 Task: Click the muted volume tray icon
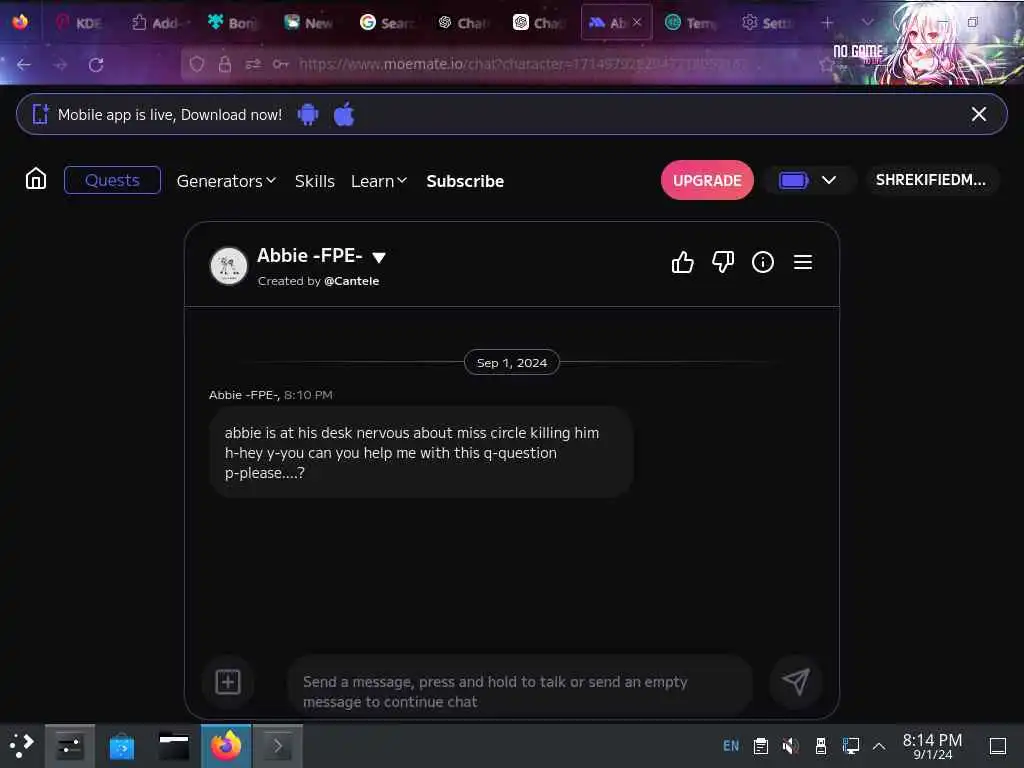click(x=790, y=746)
